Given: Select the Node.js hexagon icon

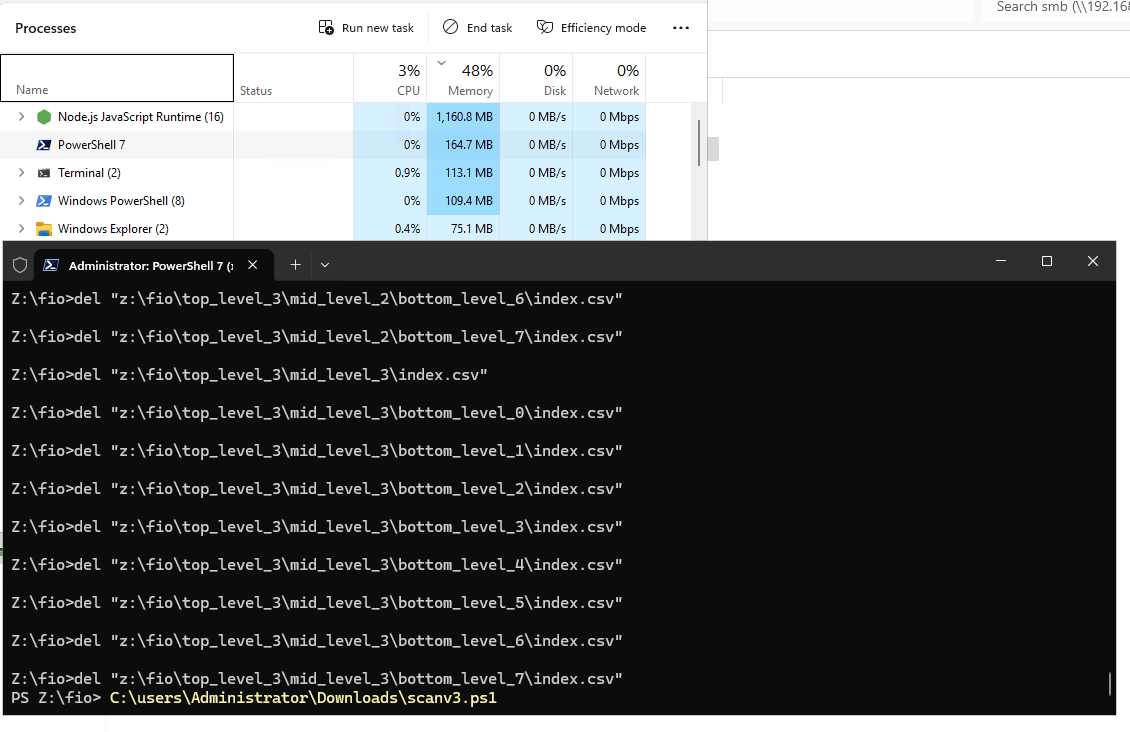Looking at the screenshot, I should tap(44, 117).
